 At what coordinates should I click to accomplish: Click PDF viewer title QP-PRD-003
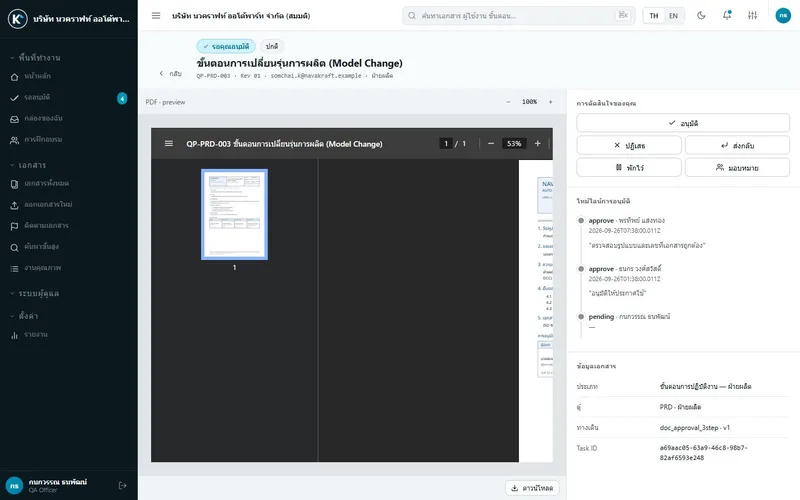(x=284, y=144)
